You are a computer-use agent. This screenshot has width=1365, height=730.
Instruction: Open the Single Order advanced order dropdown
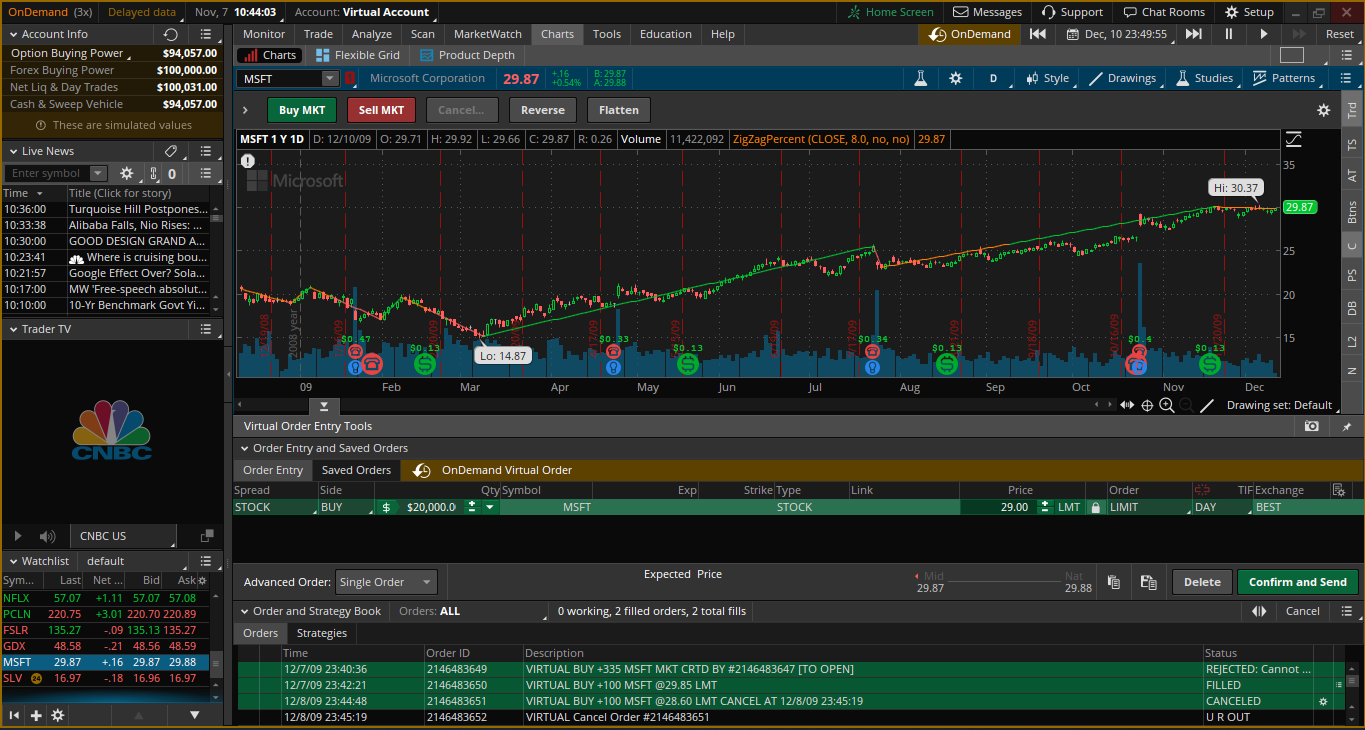[x=386, y=581]
